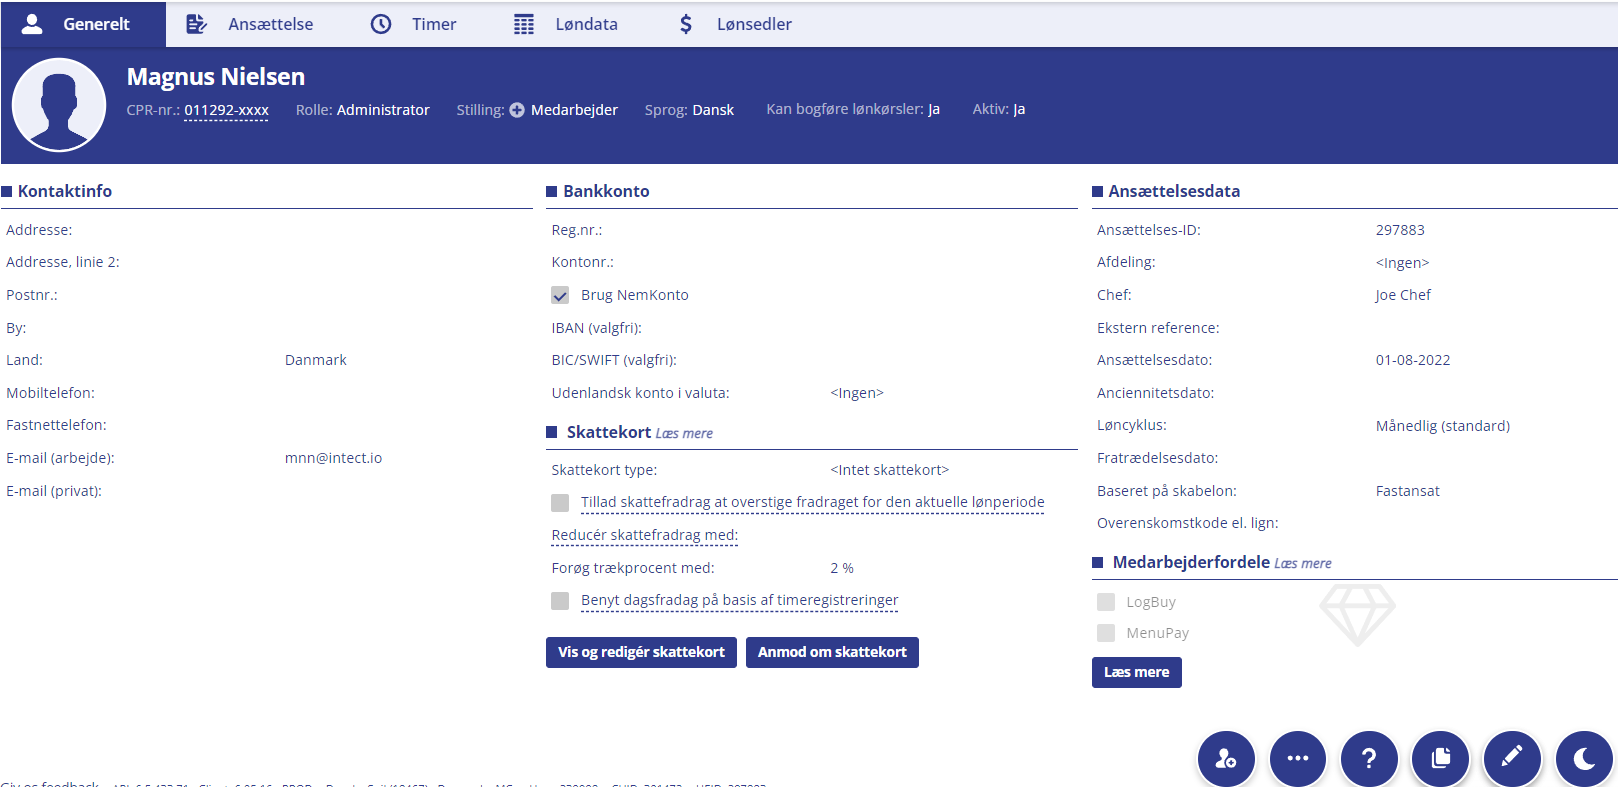Toggle the Brug NemKonto checkbox
Viewport: 1618px width, 787px height.
click(560, 295)
